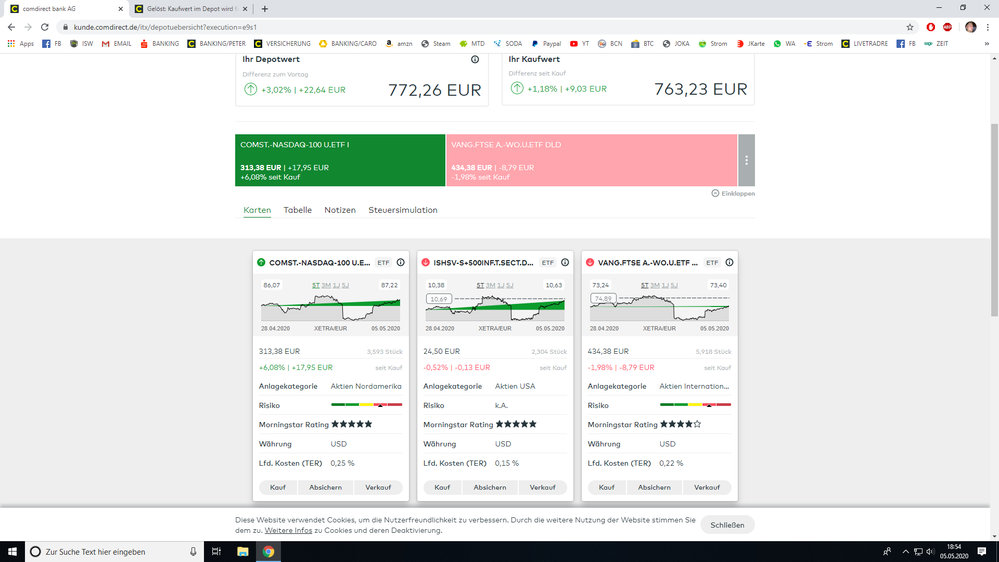
Task: Click the browser reload page icon
Action: [45, 27]
